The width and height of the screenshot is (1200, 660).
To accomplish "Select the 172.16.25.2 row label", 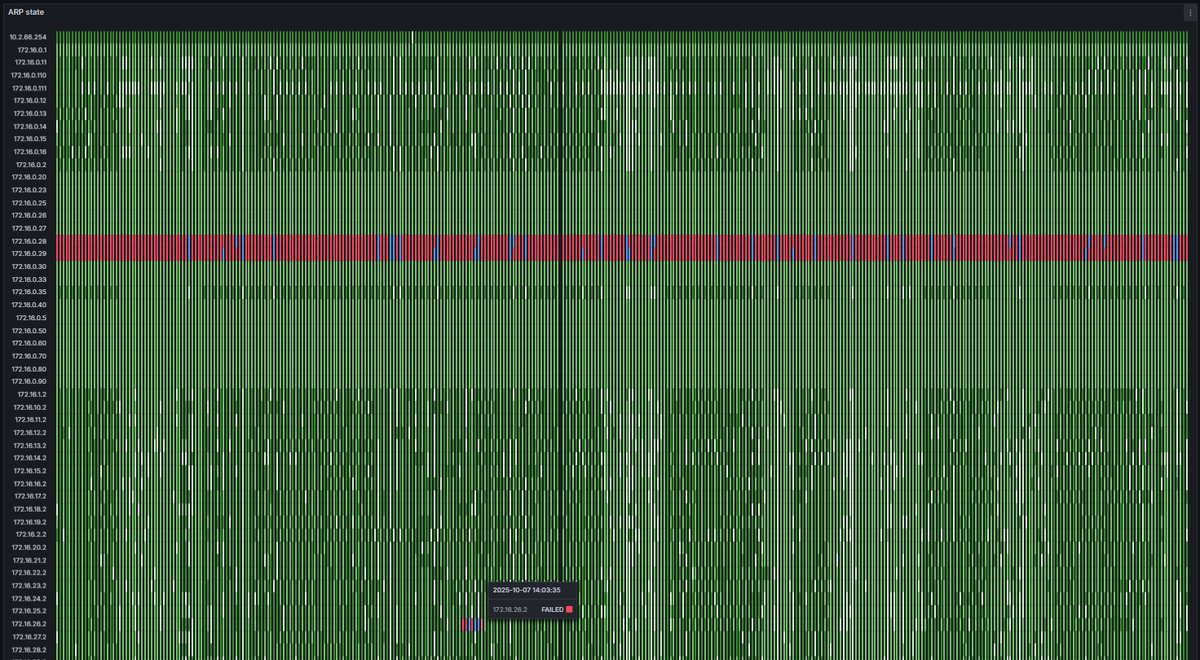I will [x=30, y=611].
